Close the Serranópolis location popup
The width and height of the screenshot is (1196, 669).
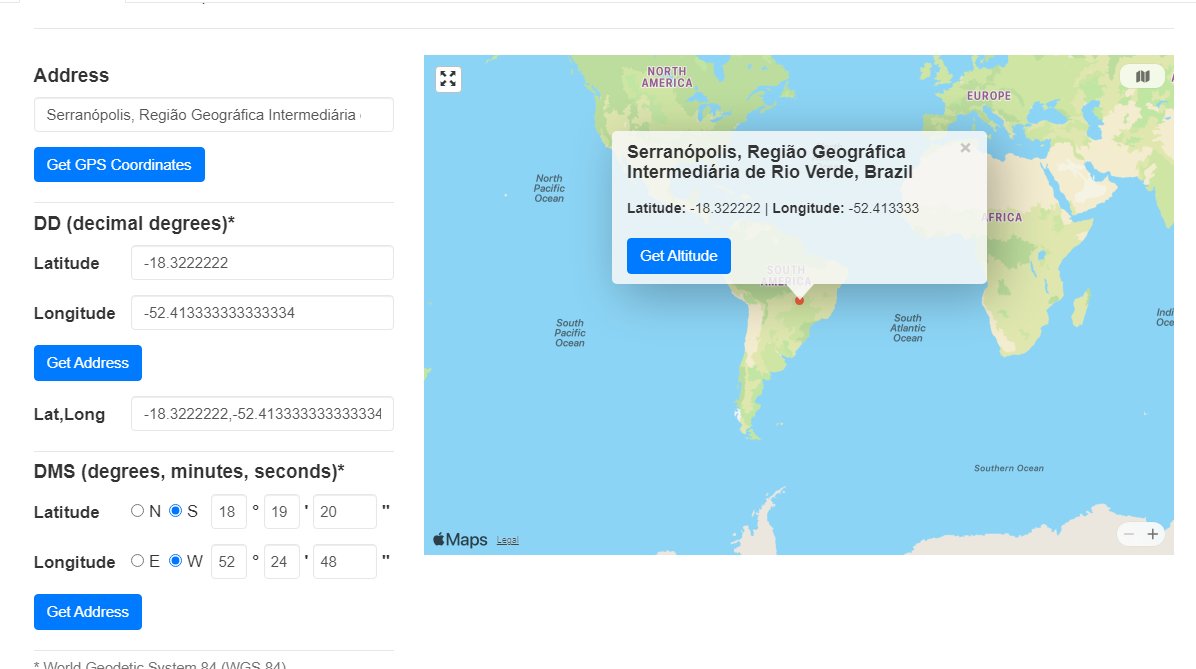[x=965, y=148]
